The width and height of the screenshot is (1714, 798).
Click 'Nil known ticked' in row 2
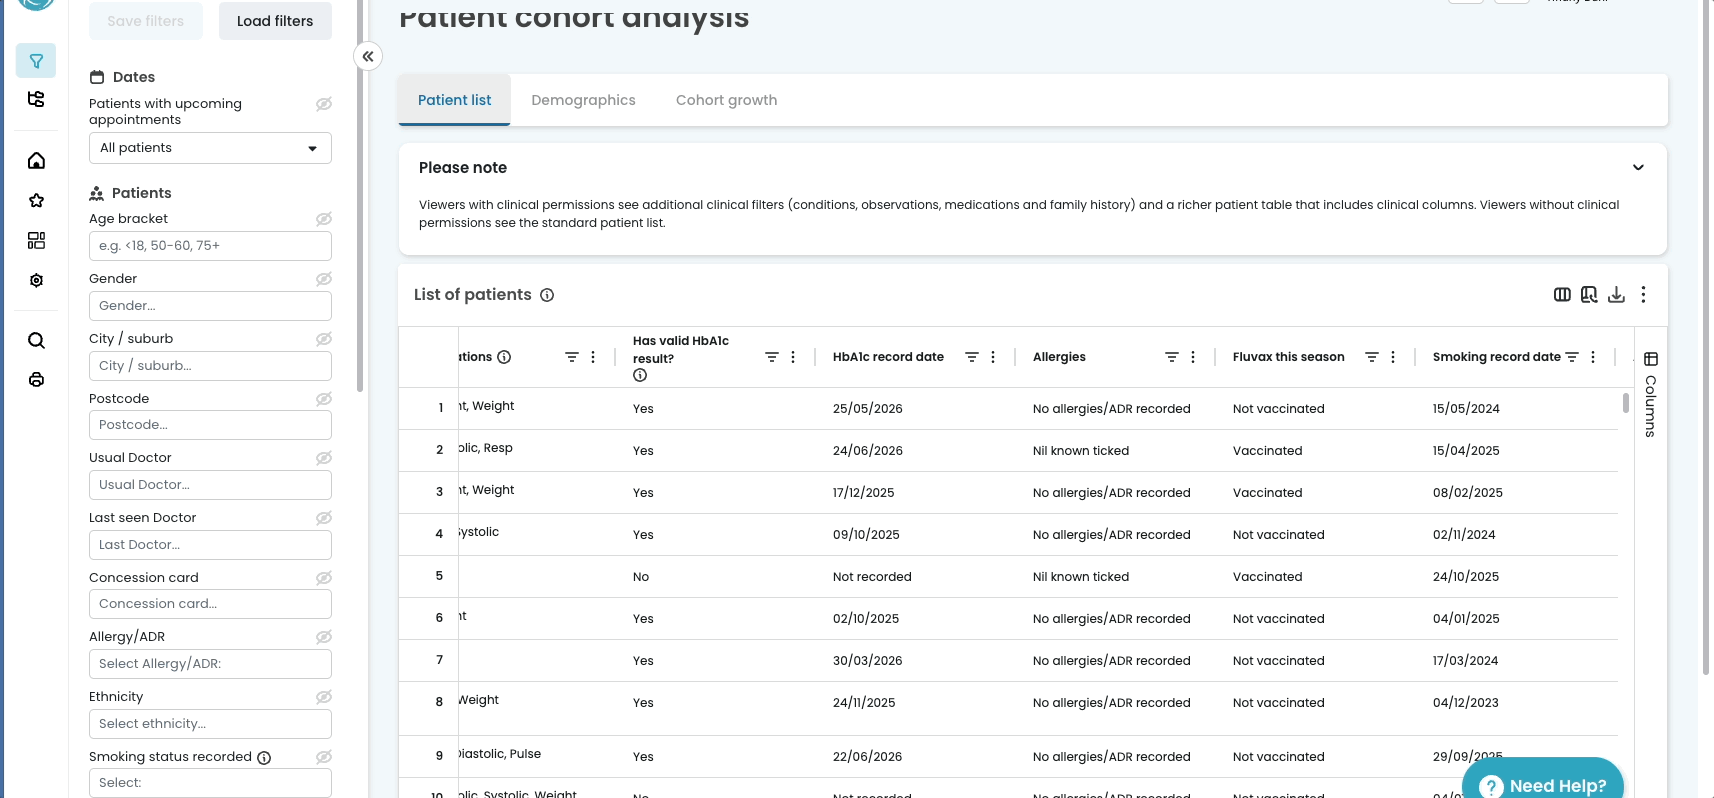point(1081,451)
